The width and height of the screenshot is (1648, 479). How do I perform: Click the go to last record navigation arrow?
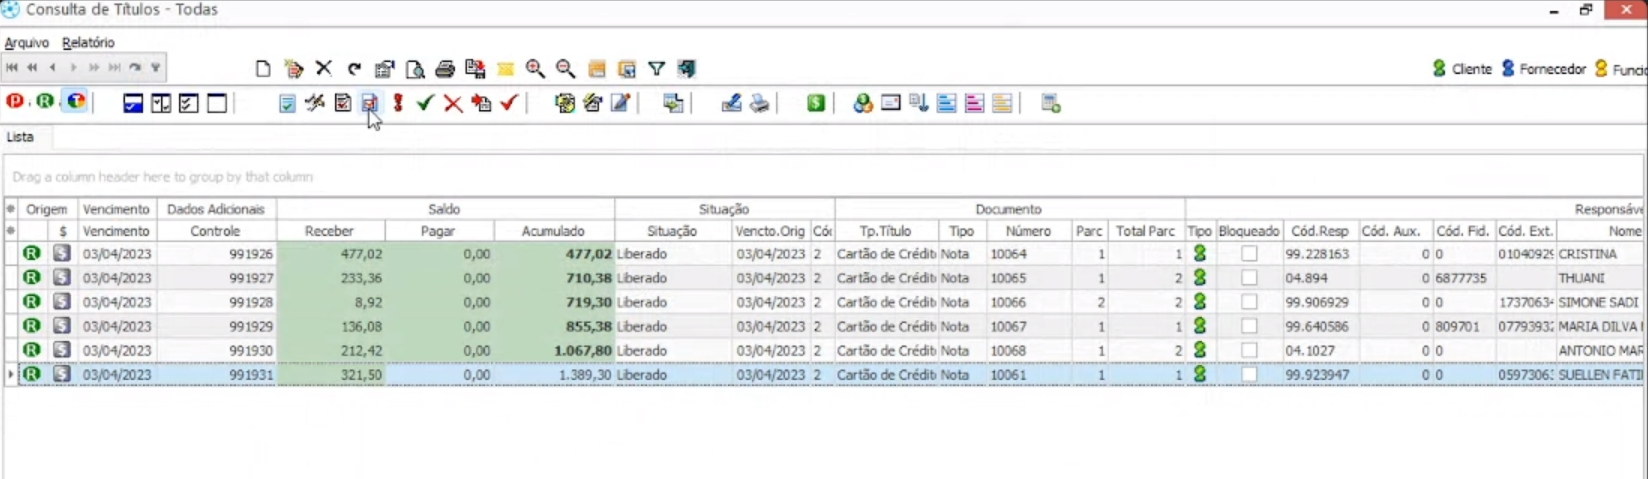[x=114, y=68]
